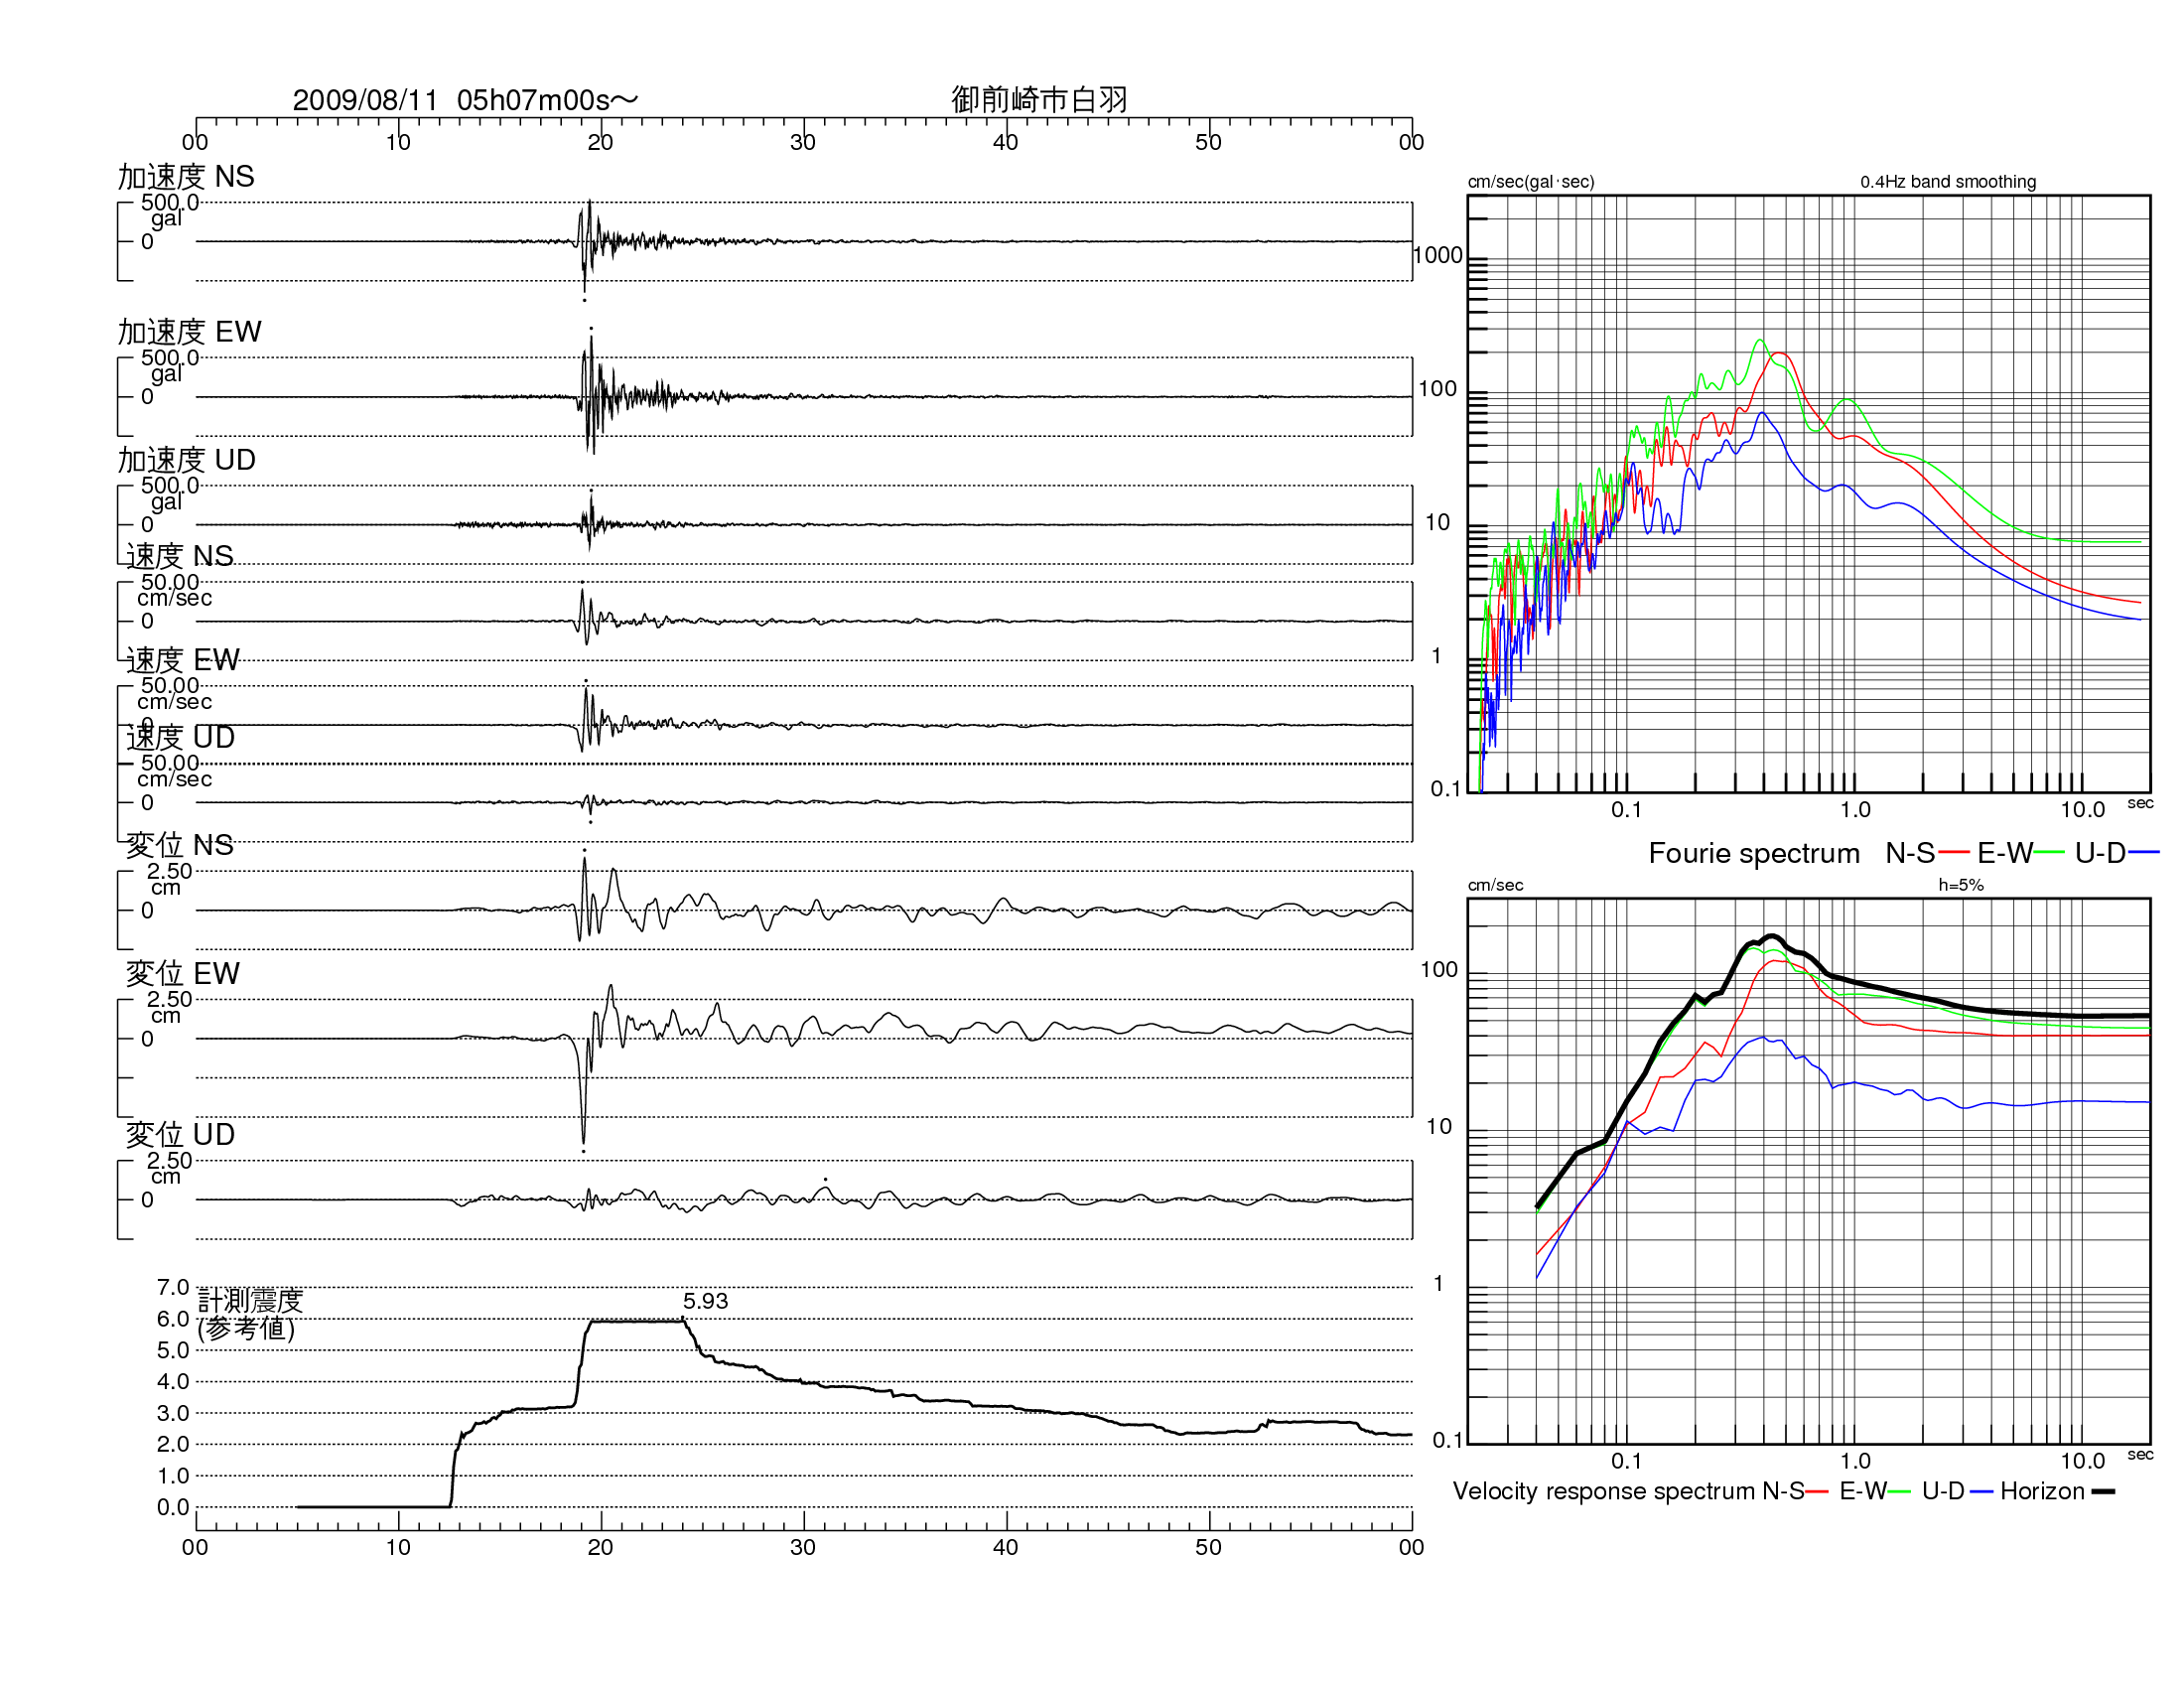Click the 変位 UD waveform label

[x=180, y=1135]
